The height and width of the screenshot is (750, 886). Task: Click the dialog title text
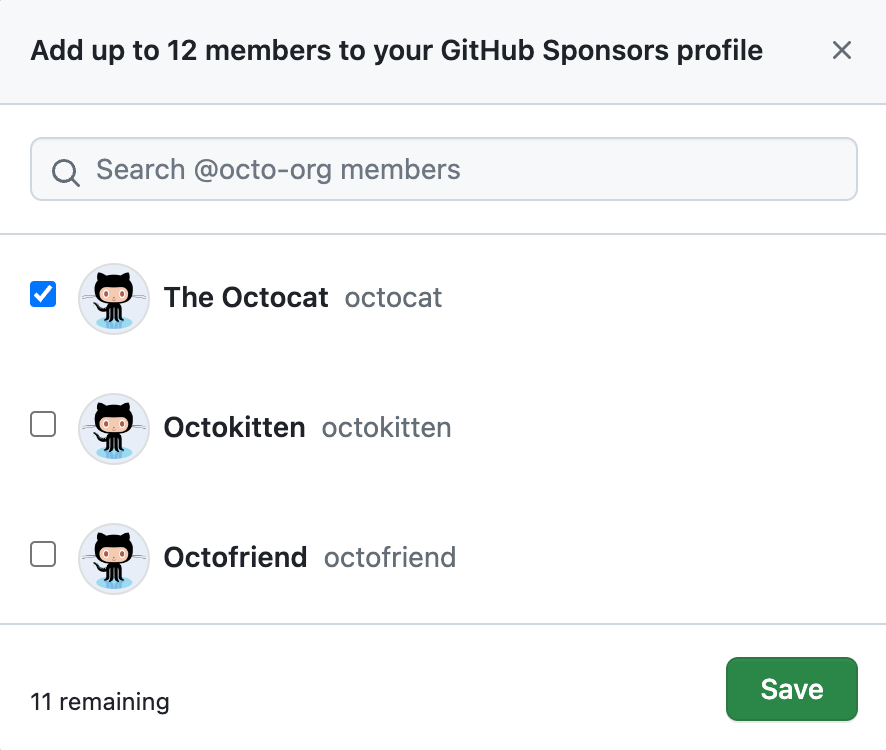[396, 50]
